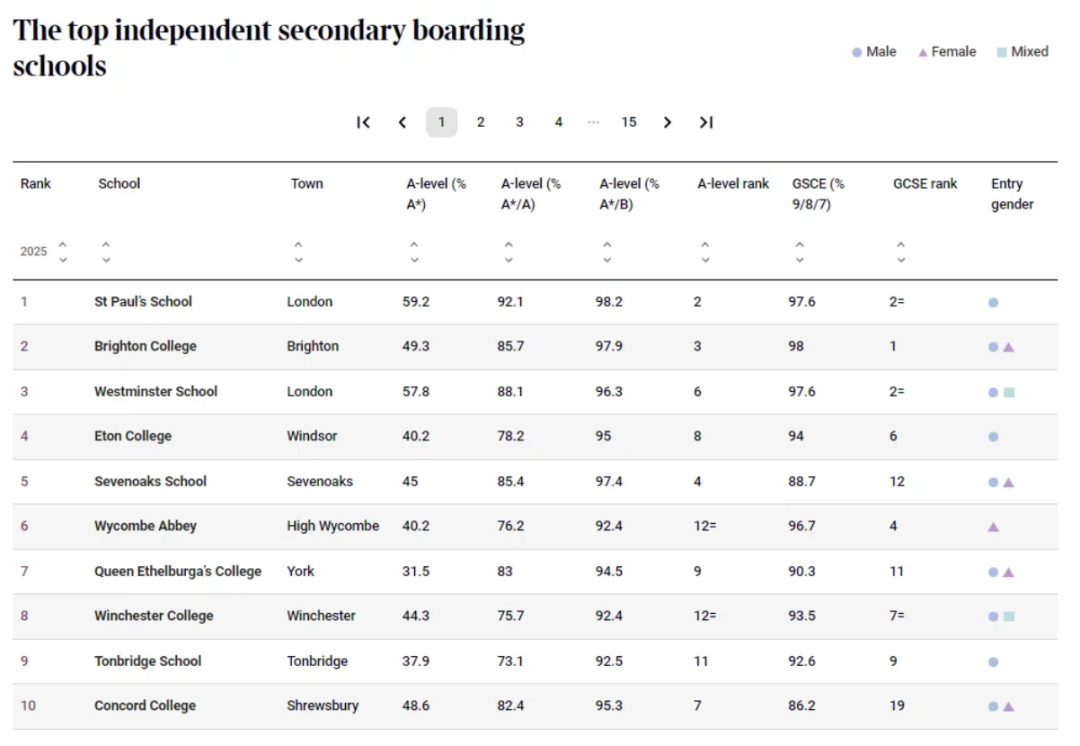Open Eton College school entry
Viewport: 1080px width, 746px height.
coord(133,436)
